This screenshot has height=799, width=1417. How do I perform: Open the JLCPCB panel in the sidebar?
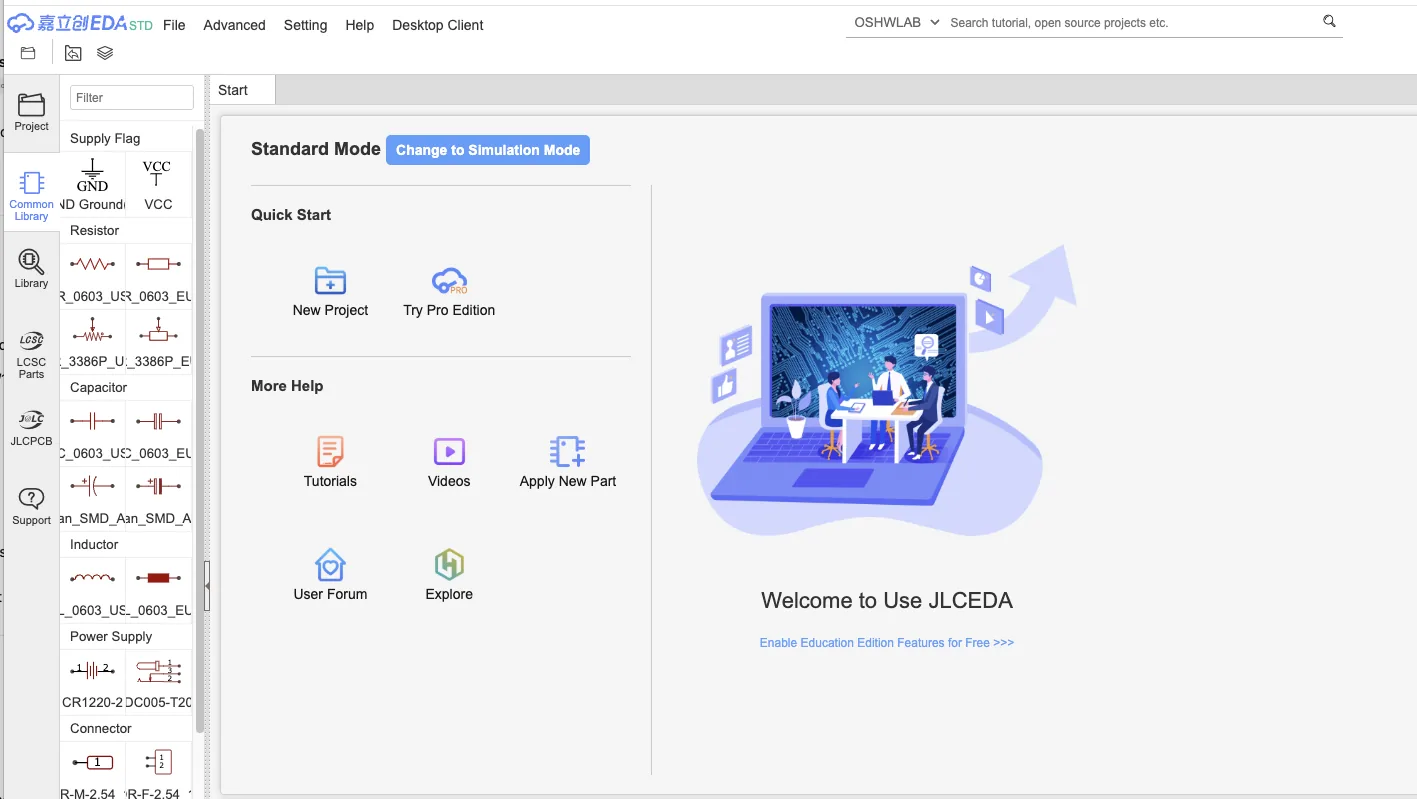pyautogui.click(x=31, y=425)
